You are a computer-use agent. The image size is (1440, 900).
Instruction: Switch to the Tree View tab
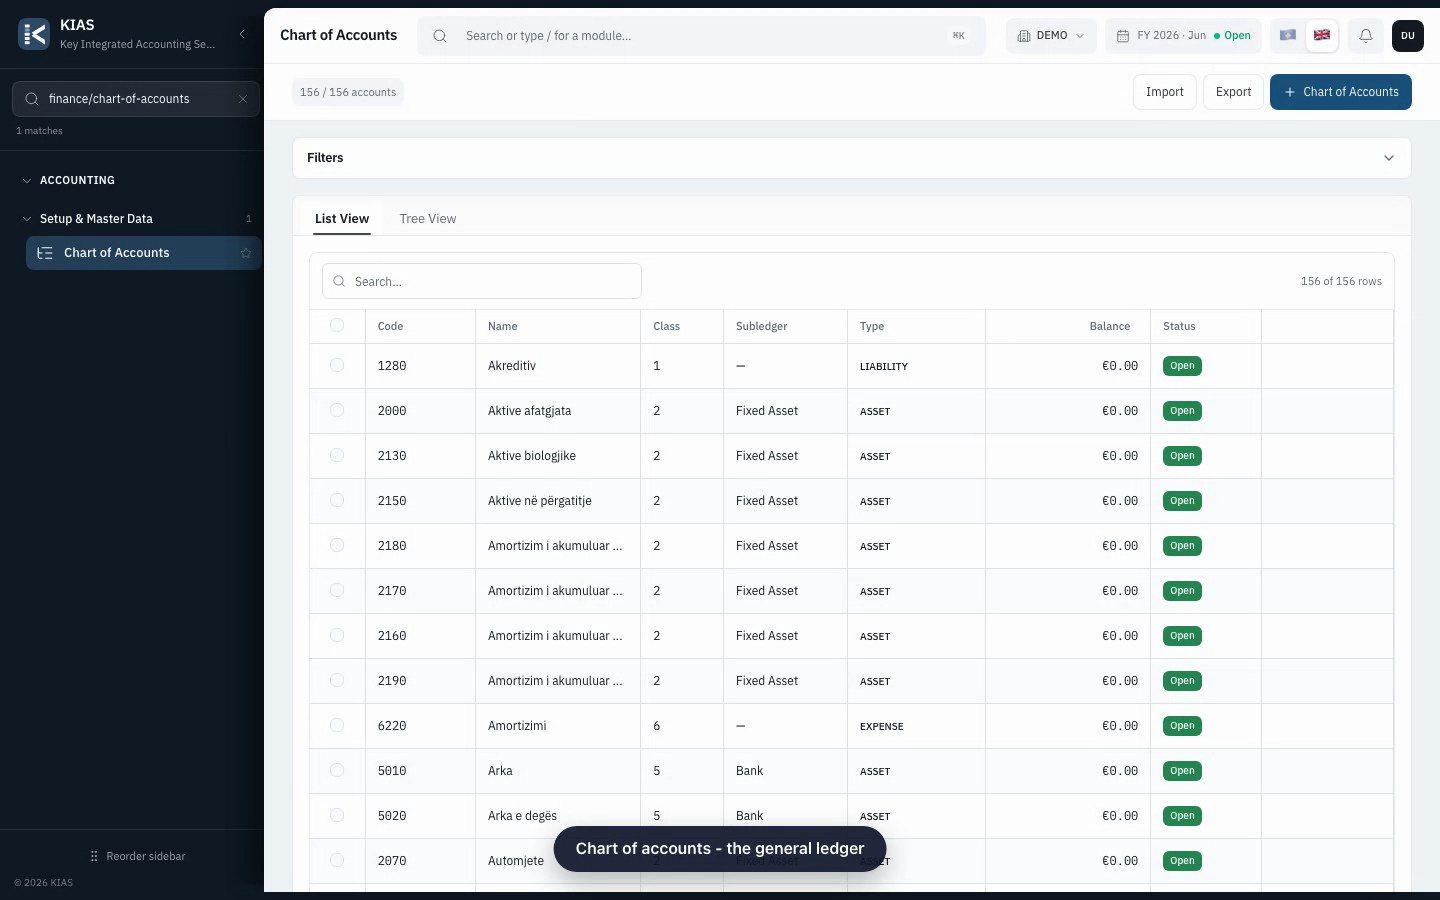click(427, 219)
